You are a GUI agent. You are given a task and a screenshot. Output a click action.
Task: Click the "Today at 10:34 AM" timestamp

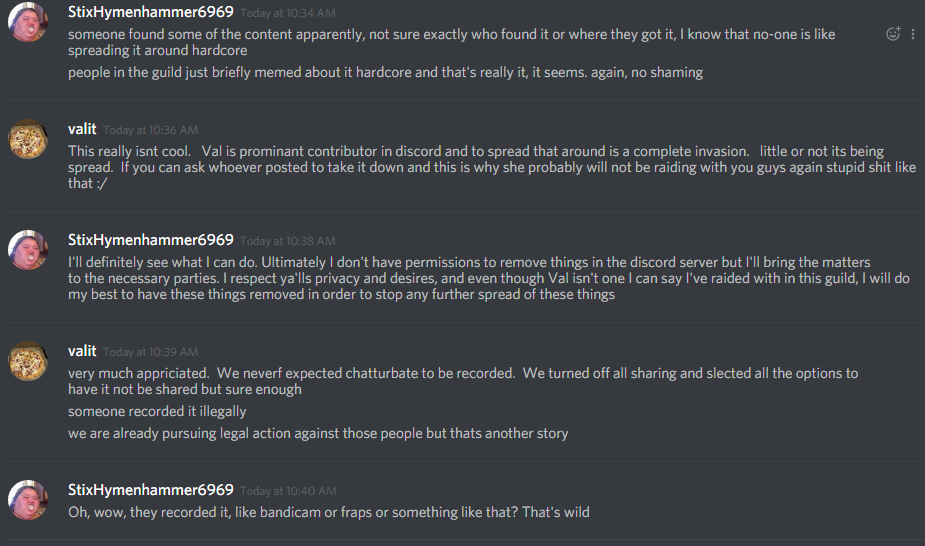coord(288,13)
